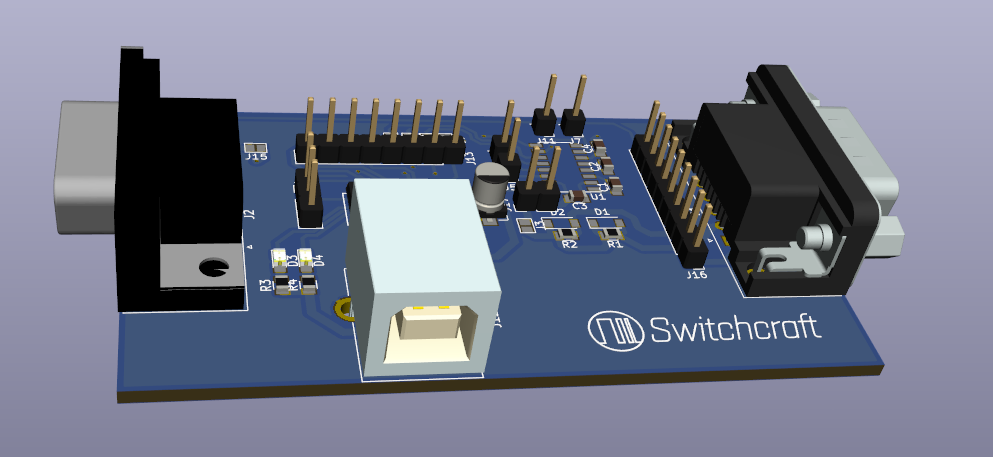Click the Switchcraft logo text
993x457 pixels.
click(735, 329)
